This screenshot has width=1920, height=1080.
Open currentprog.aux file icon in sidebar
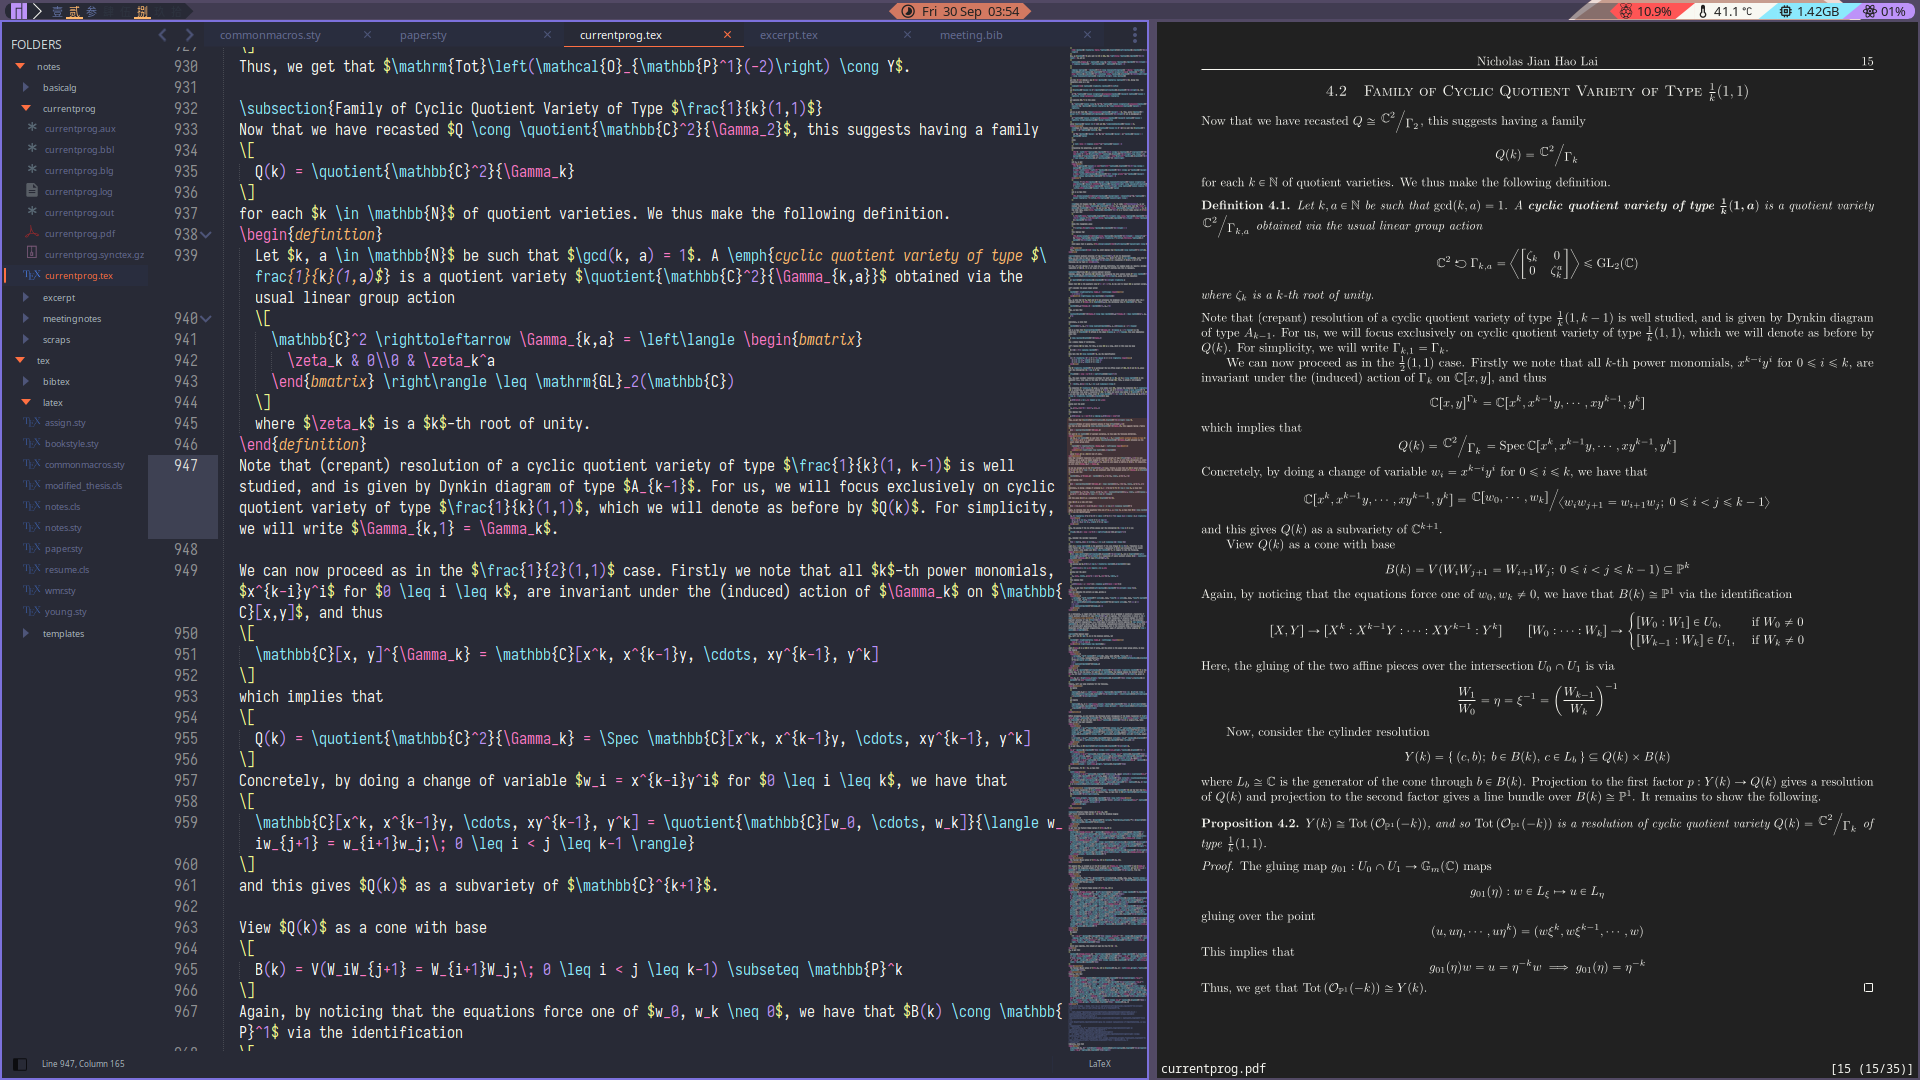click(x=32, y=128)
